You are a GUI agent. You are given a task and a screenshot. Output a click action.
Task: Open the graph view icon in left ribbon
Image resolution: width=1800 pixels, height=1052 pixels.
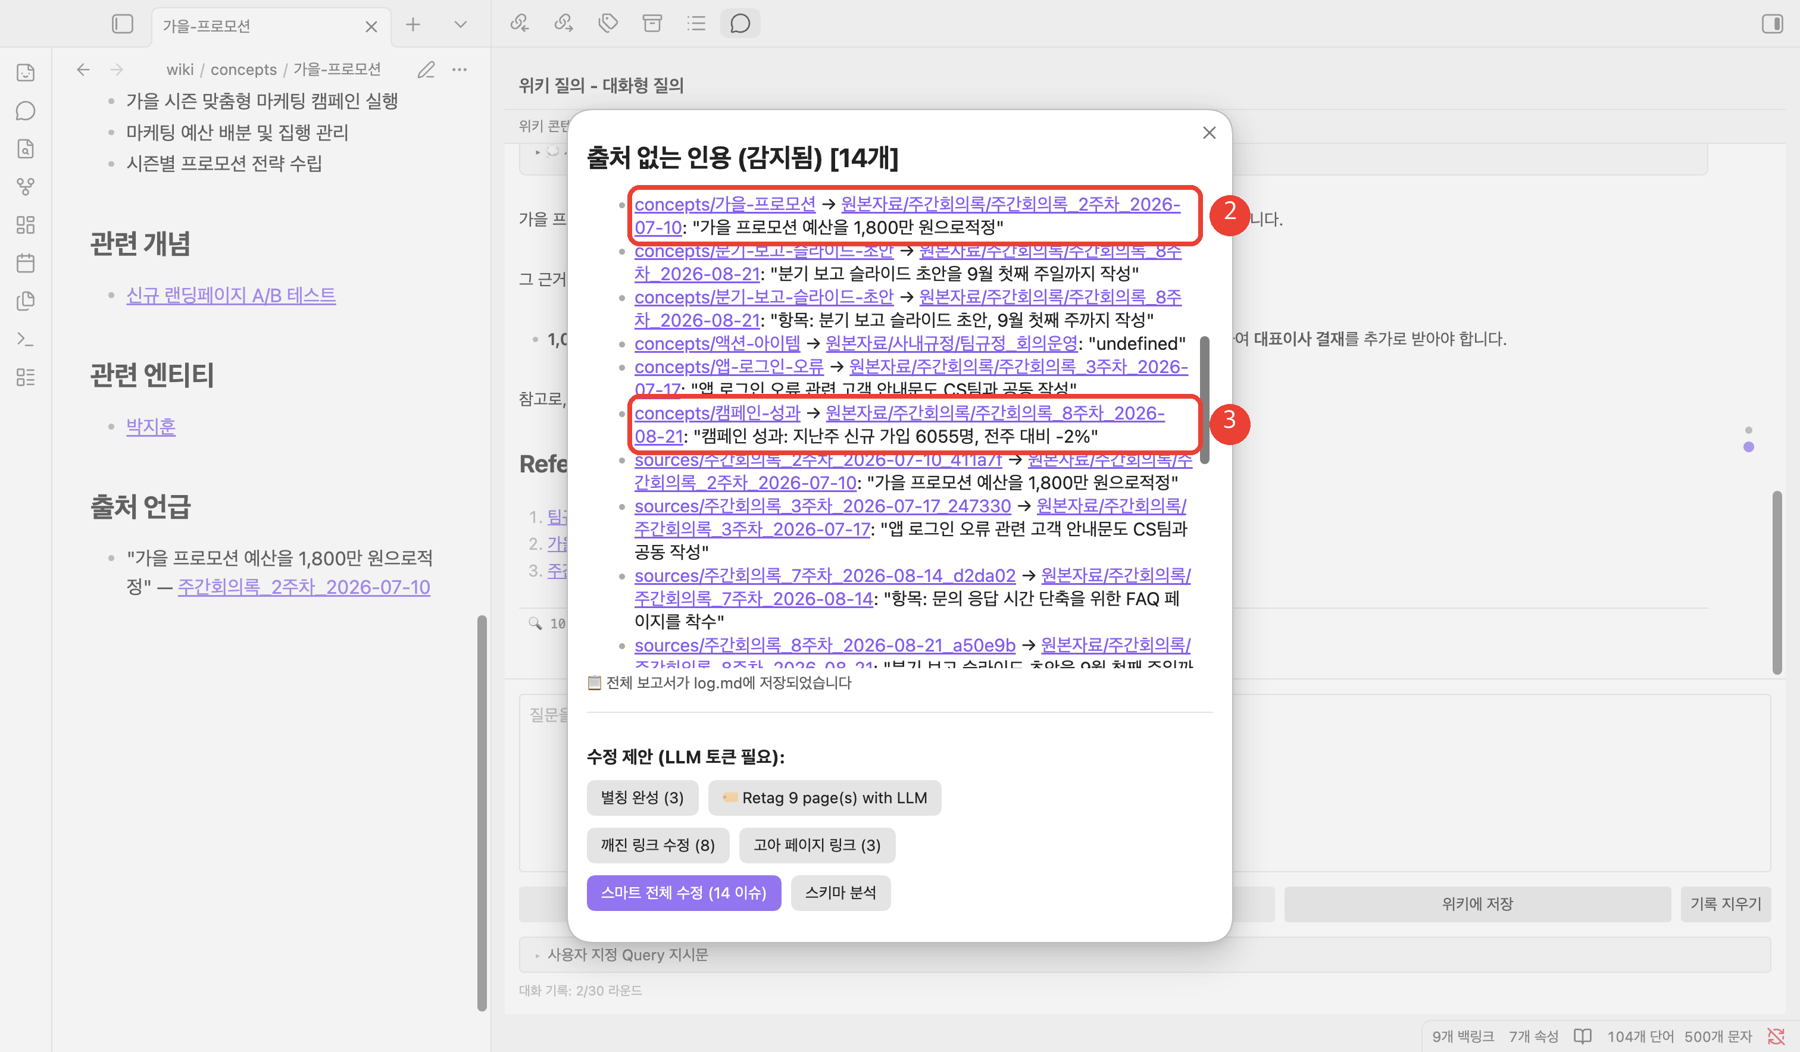26,187
